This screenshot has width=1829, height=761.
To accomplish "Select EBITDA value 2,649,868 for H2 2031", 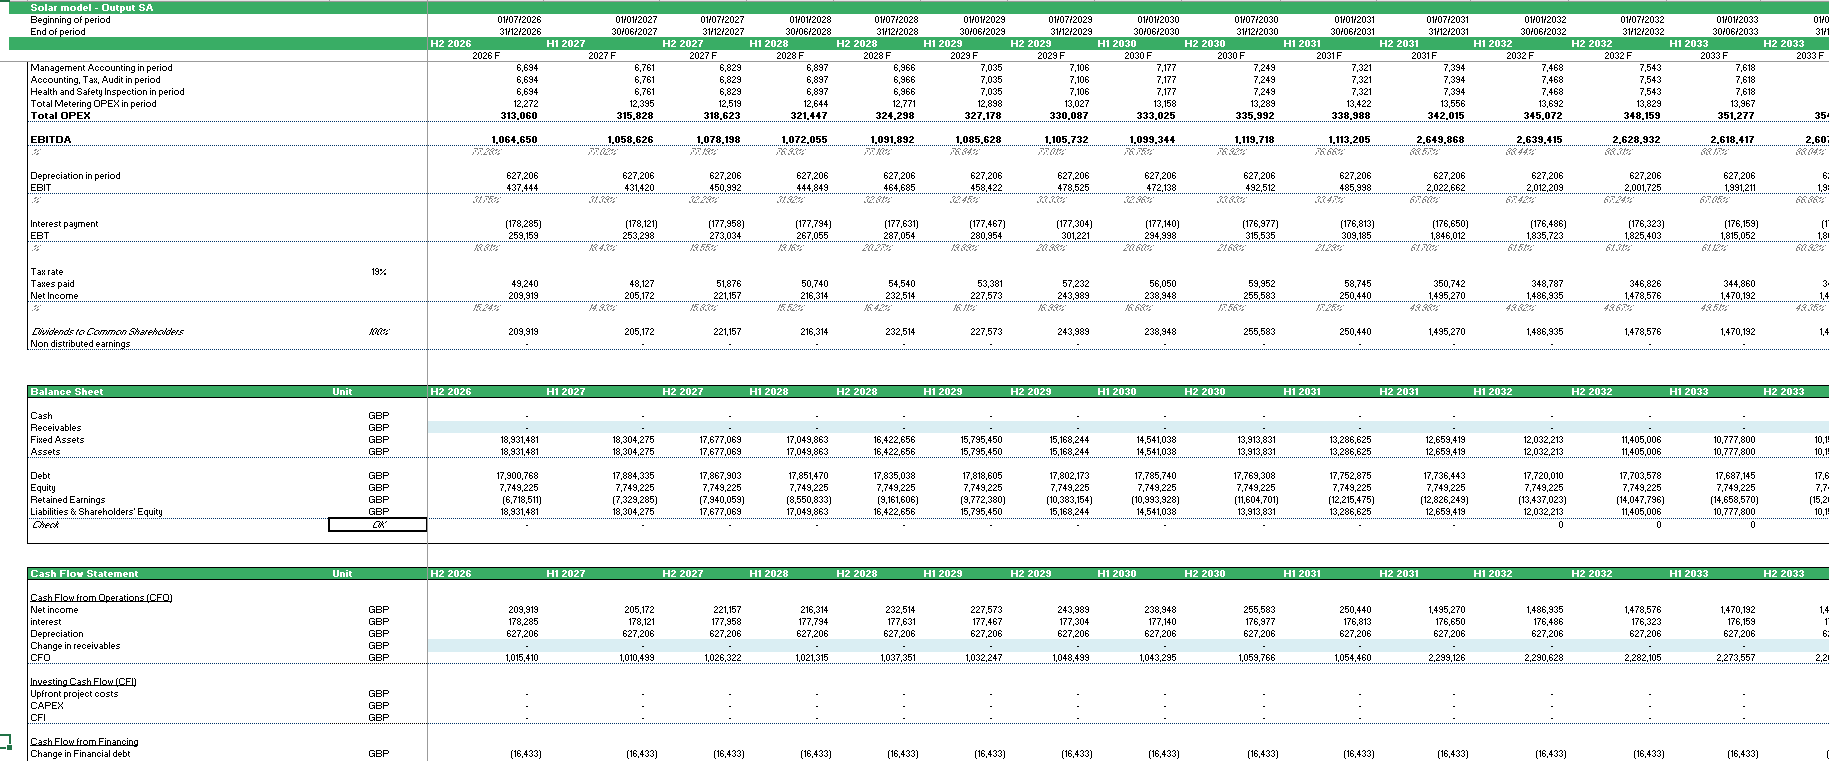I will click(1440, 140).
